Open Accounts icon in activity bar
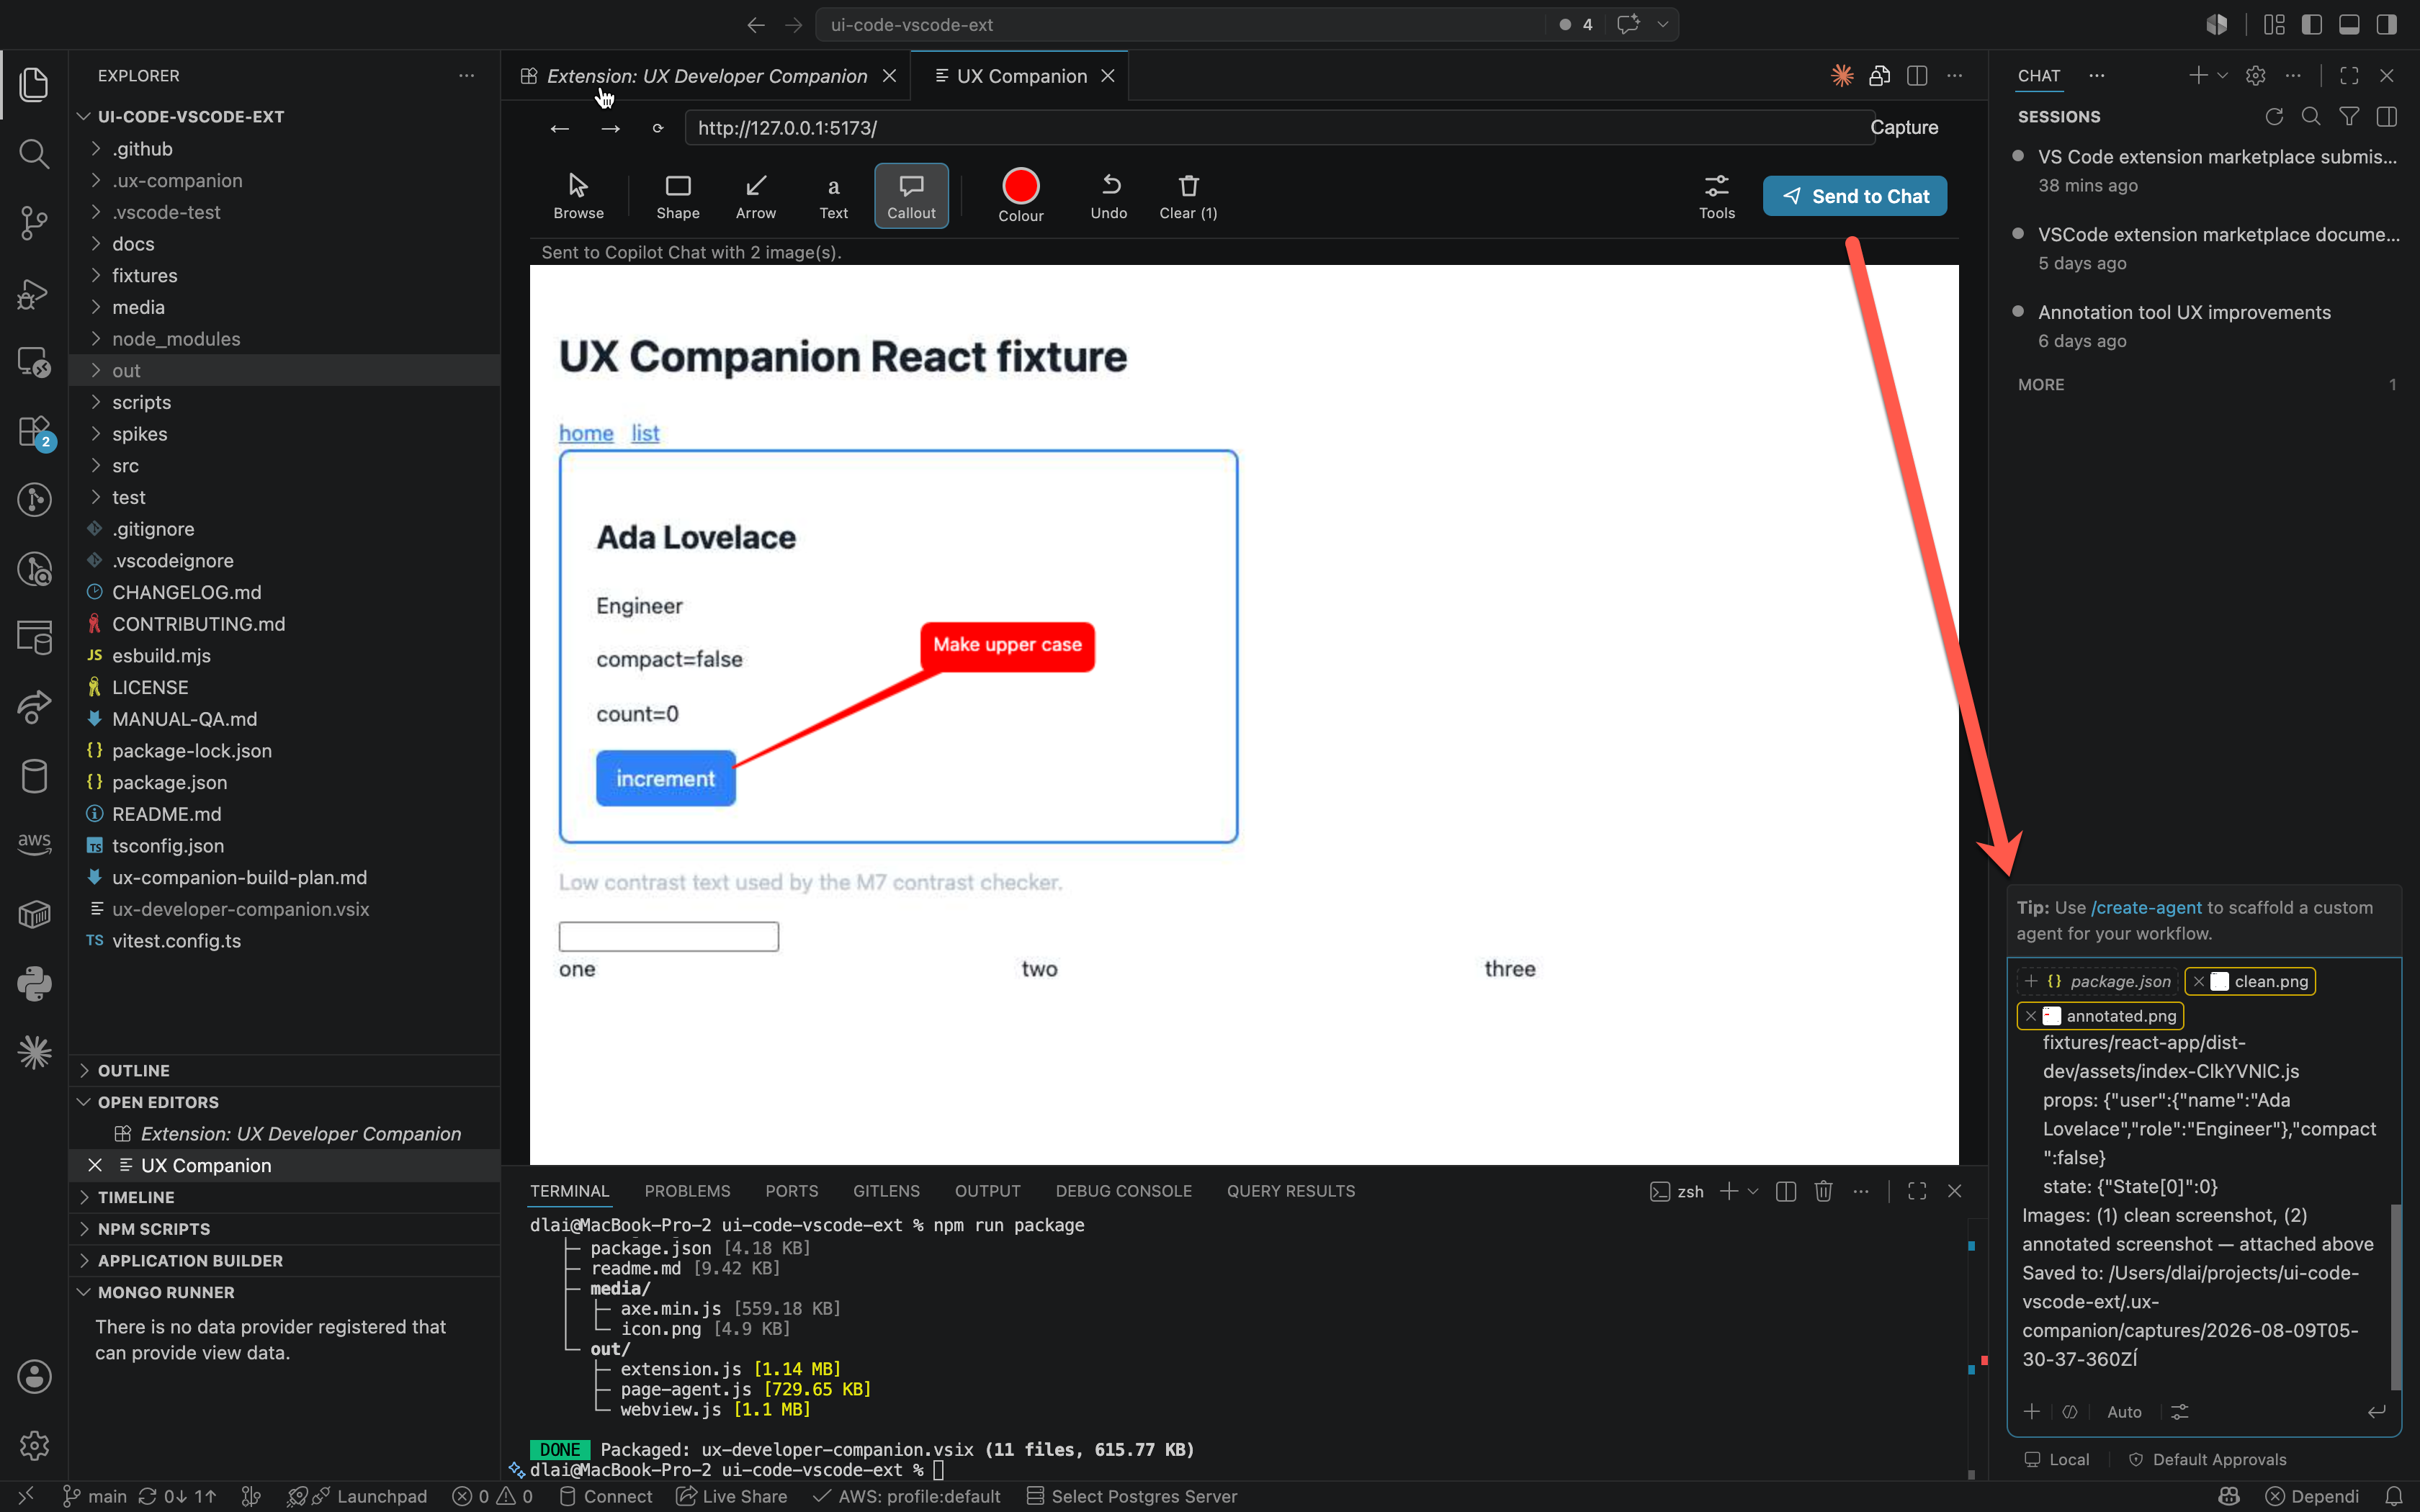2420x1512 pixels. (34, 1376)
